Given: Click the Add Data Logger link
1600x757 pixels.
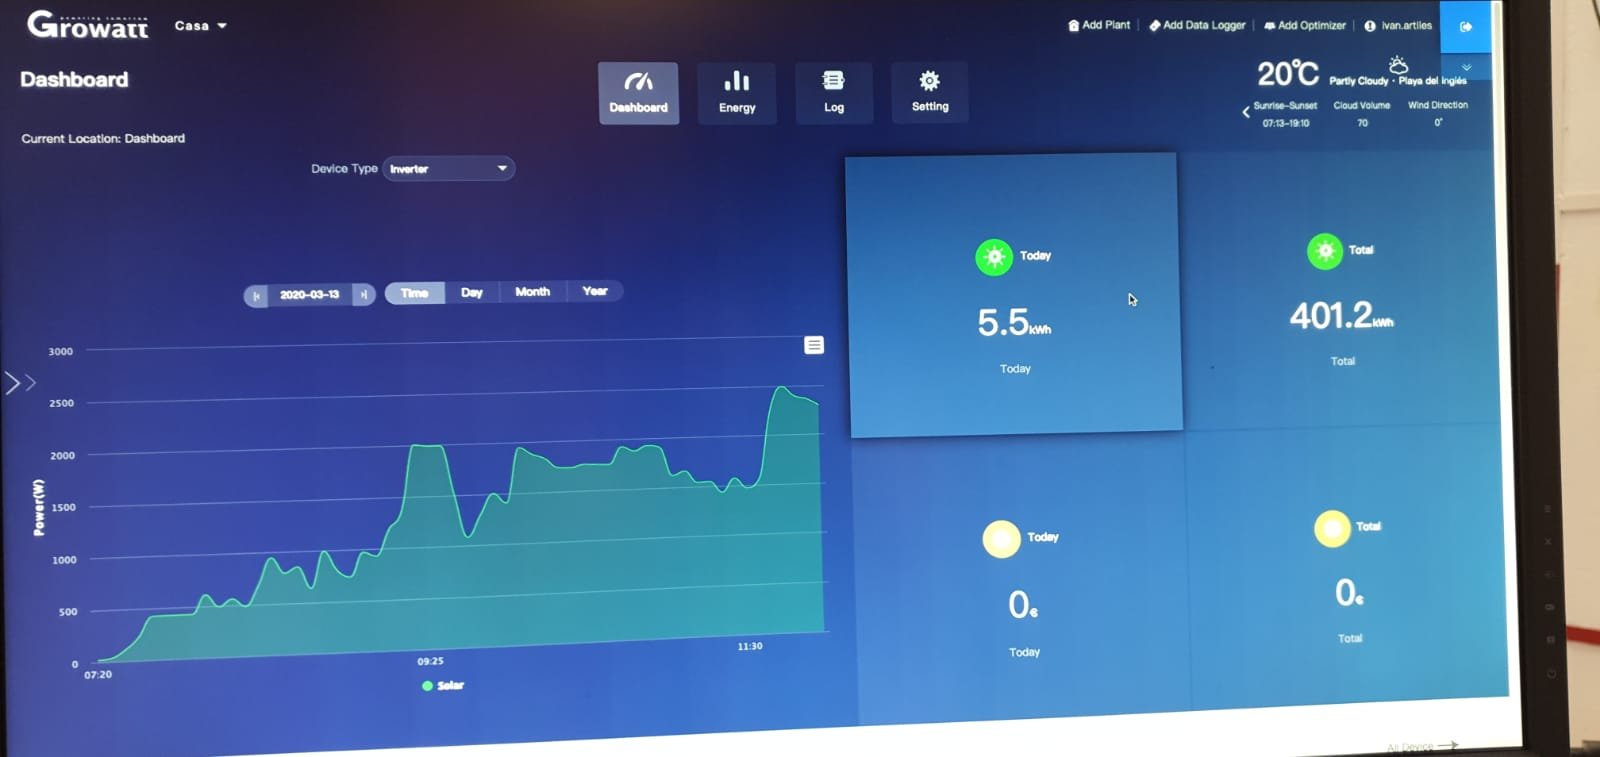Looking at the screenshot, I should [x=1197, y=25].
